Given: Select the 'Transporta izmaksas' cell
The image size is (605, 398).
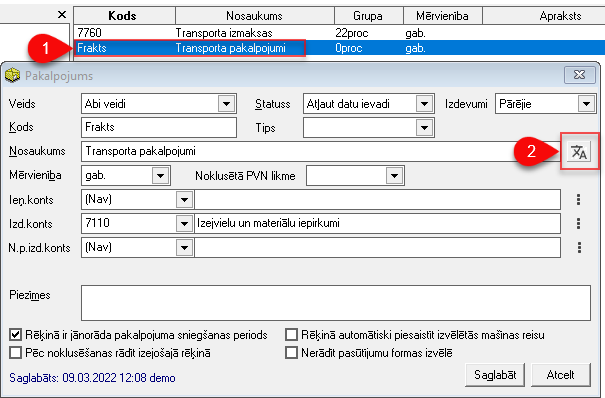Looking at the screenshot, I should [224, 33].
